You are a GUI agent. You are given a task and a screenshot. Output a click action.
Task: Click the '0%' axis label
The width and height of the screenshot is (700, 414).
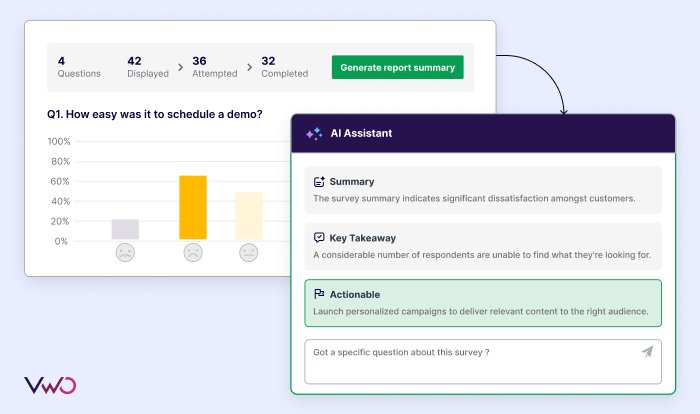pyautogui.click(x=61, y=241)
